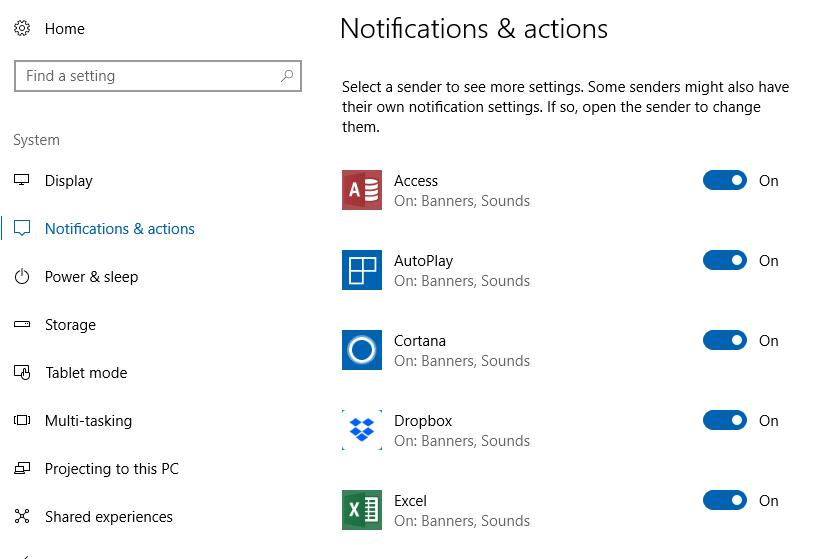Turn off Access notifications toggle
The height and width of the screenshot is (560, 815).
pyautogui.click(x=725, y=180)
